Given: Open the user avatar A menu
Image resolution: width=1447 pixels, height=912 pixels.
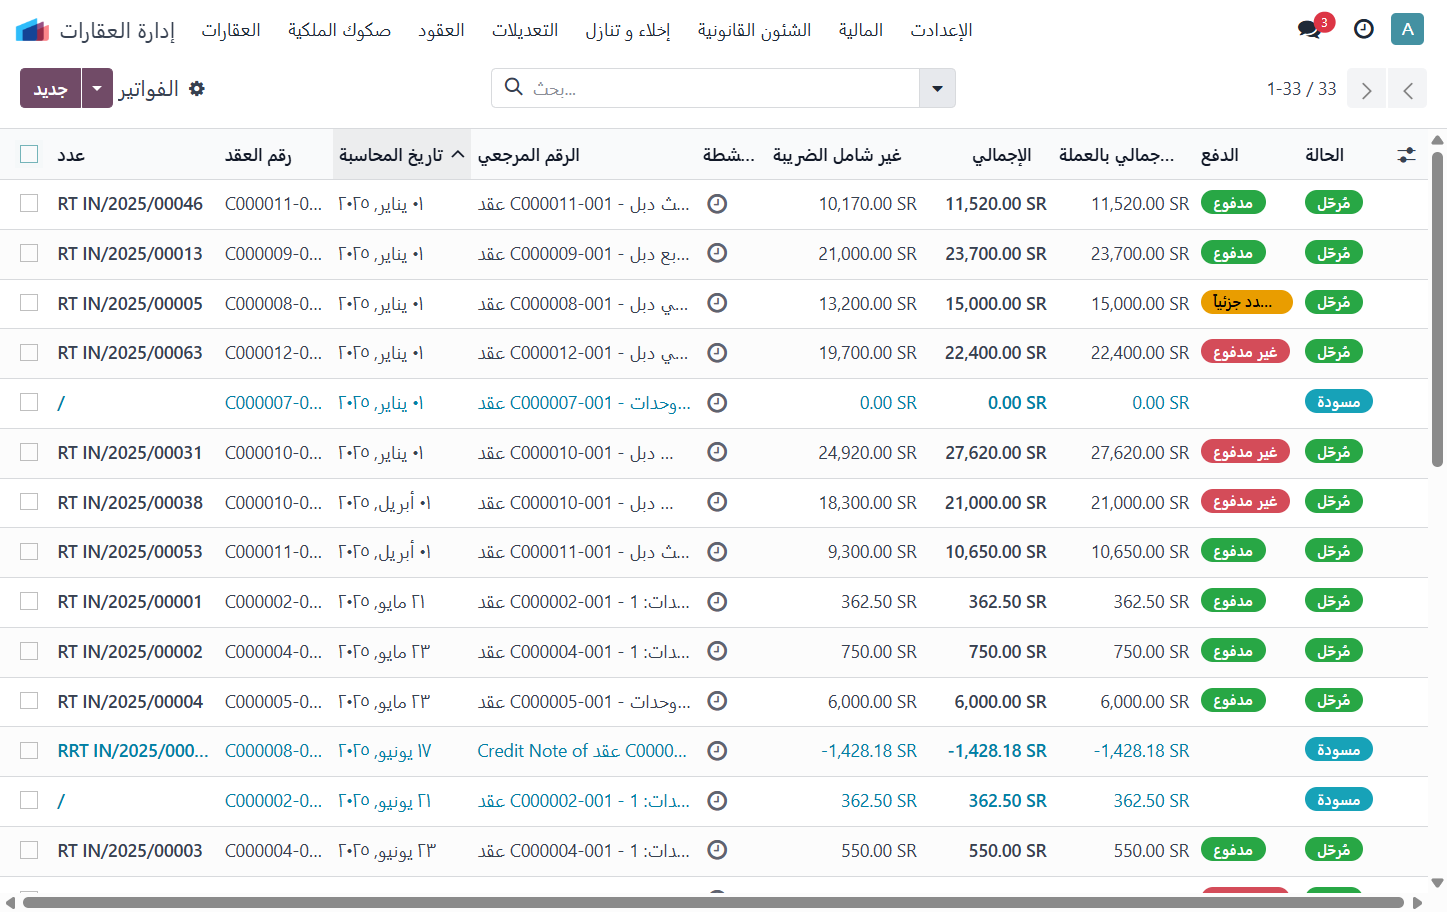Looking at the screenshot, I should [x=1407, y=29].
